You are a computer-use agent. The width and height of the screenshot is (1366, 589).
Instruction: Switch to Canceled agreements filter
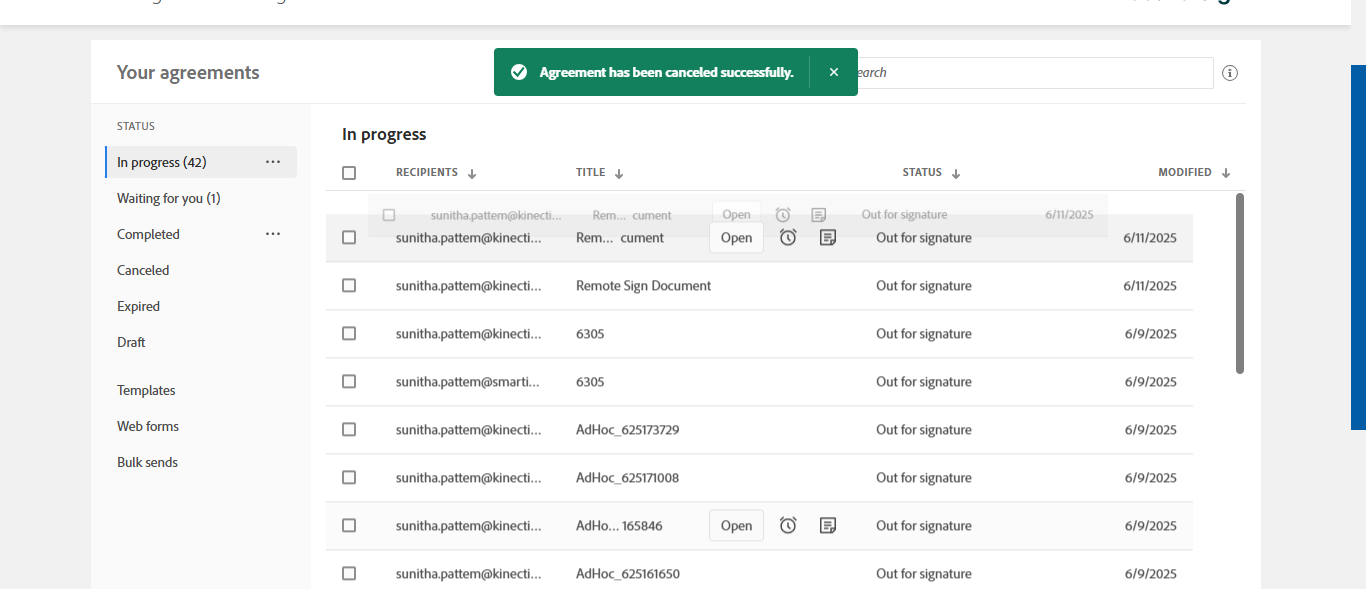pyautogui.click(x=143, y=270)
